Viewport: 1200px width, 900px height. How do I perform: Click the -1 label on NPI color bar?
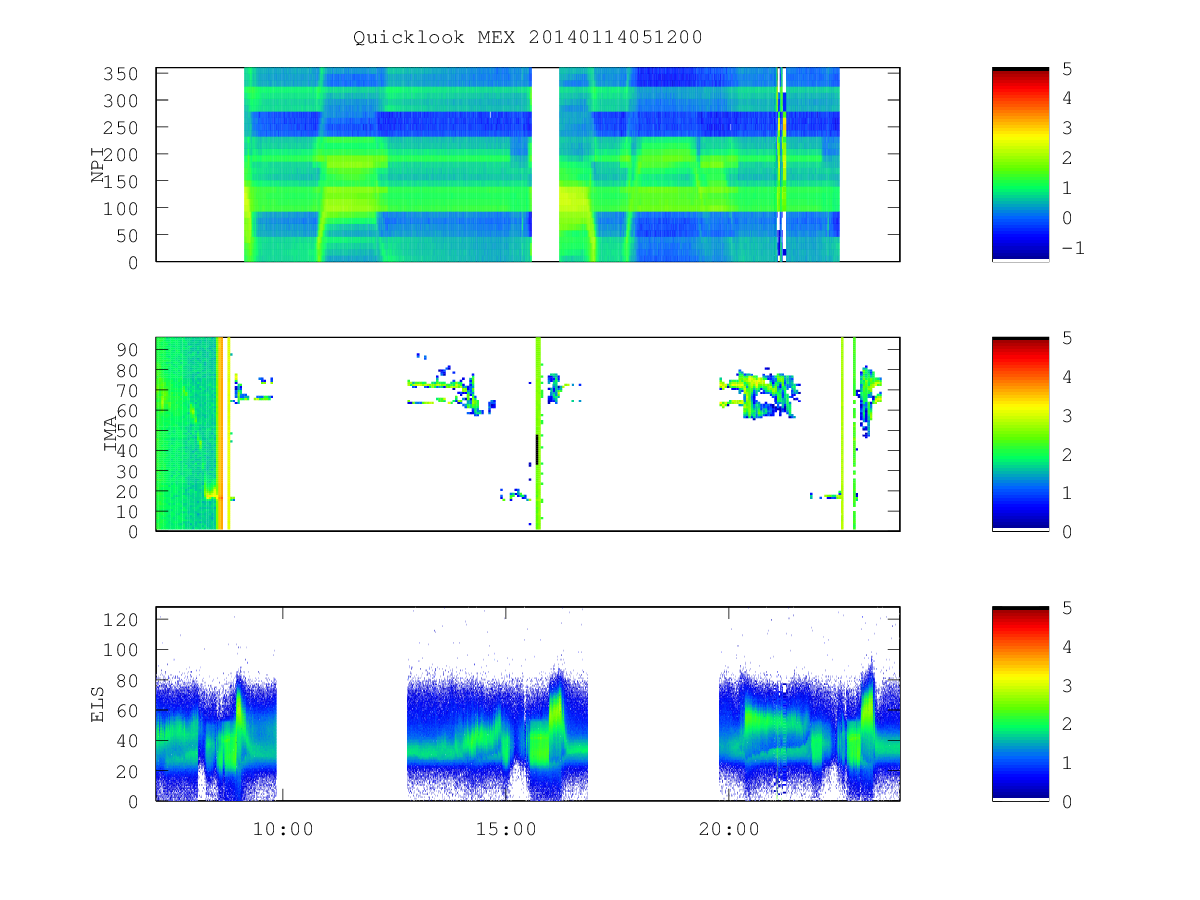(1072, 248)
